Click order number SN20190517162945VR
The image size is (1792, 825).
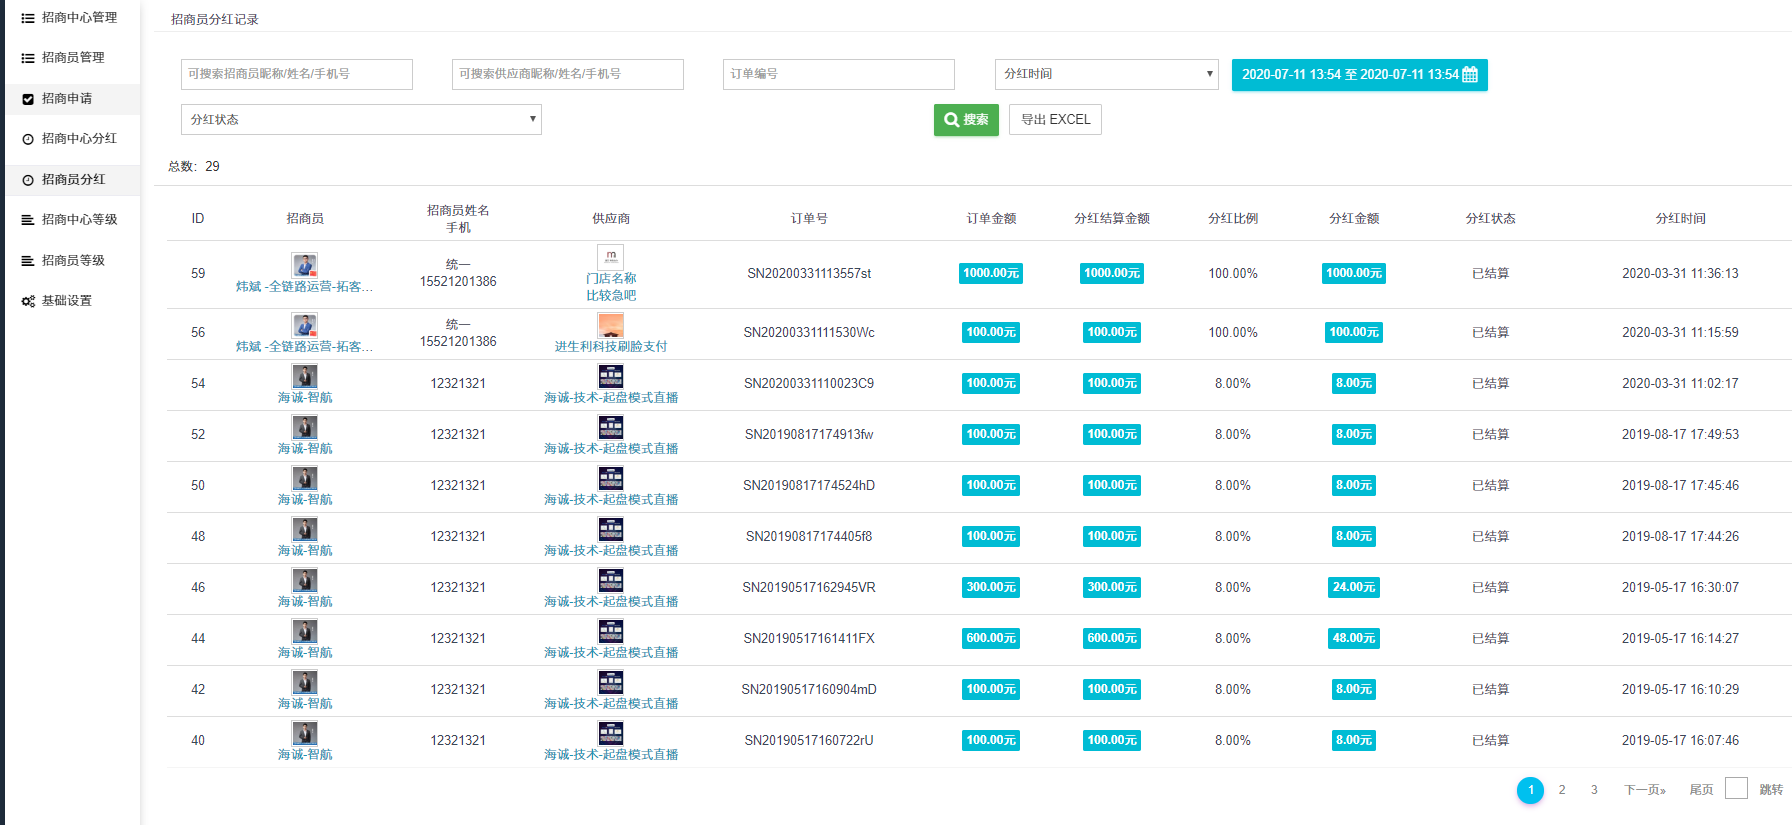pyautogui.click(x=809, y=587)
